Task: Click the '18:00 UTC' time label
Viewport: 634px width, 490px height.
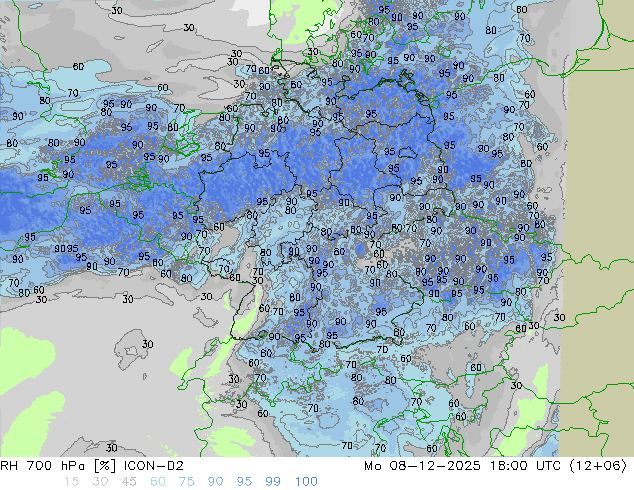Action: [525, 466]
